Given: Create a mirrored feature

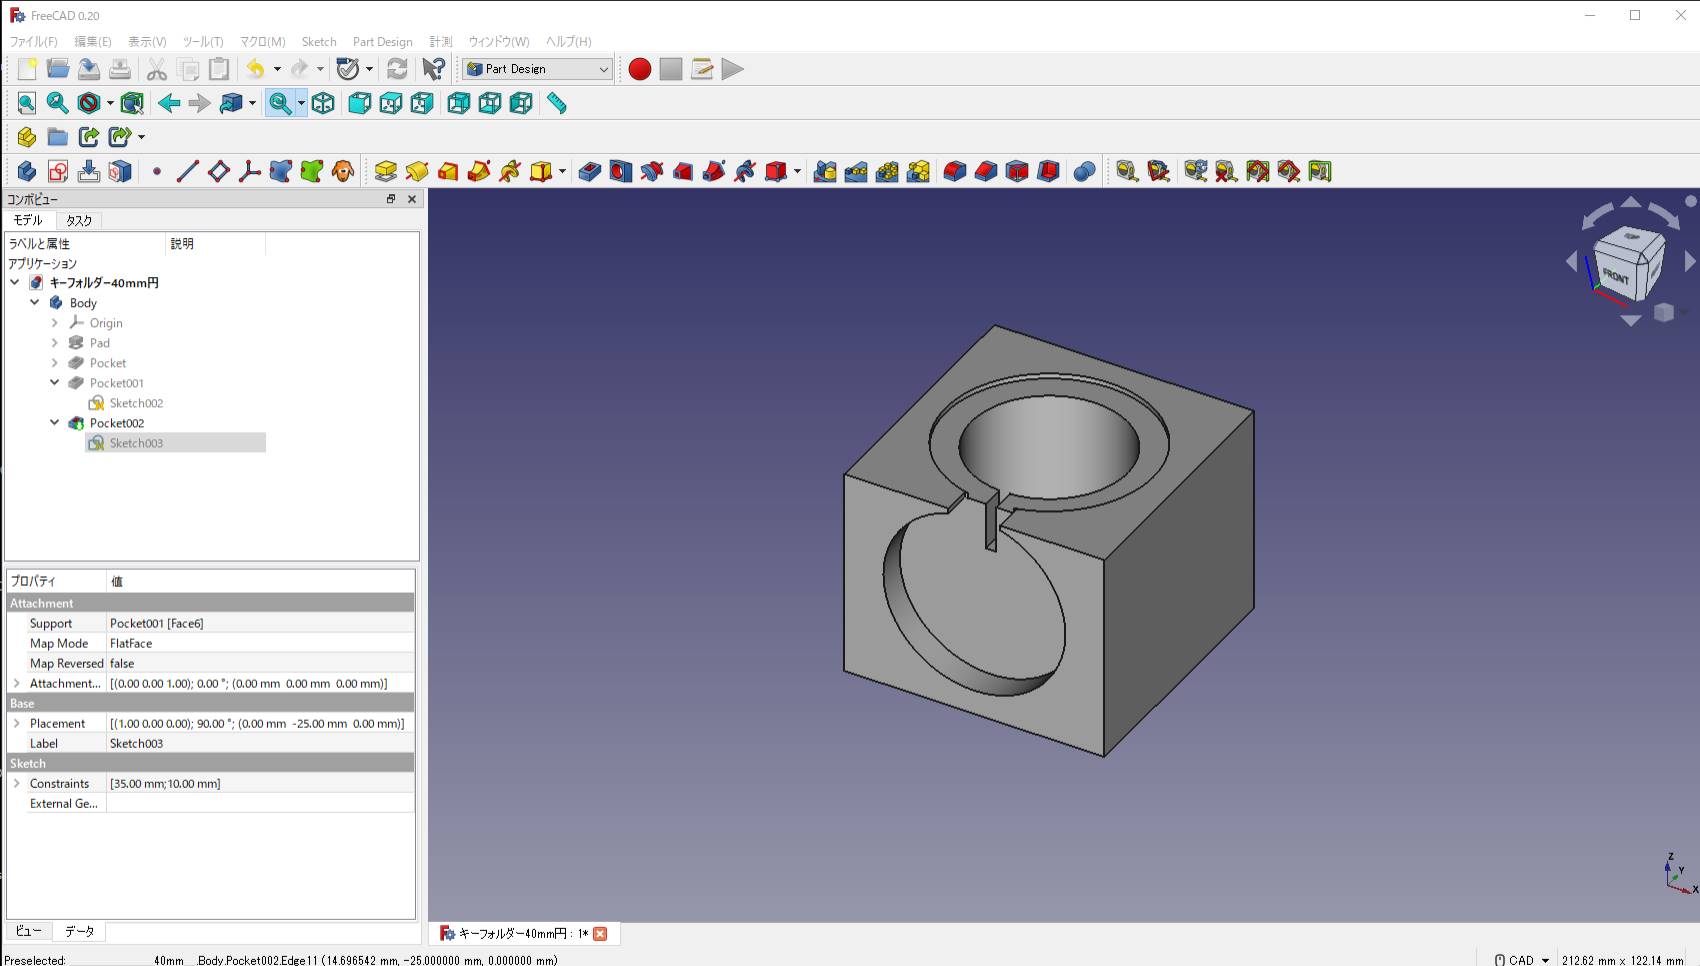Looking at the screenshot, I should (x=825, y=171).
